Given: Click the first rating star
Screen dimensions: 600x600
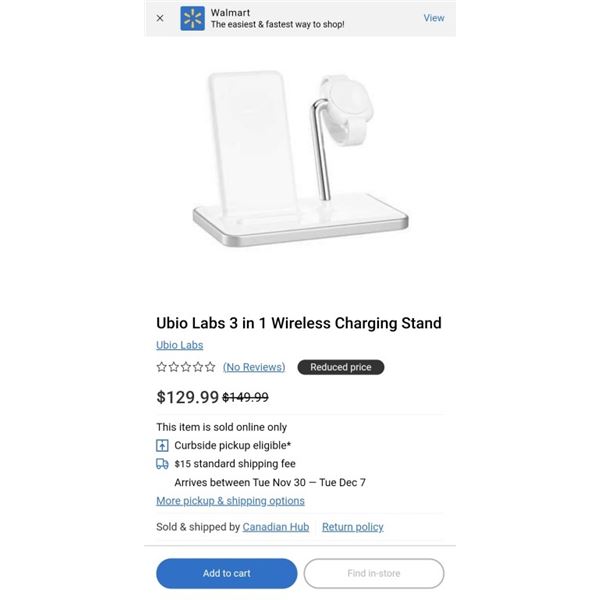Looking at the screenshot, I should pos(161,367).
